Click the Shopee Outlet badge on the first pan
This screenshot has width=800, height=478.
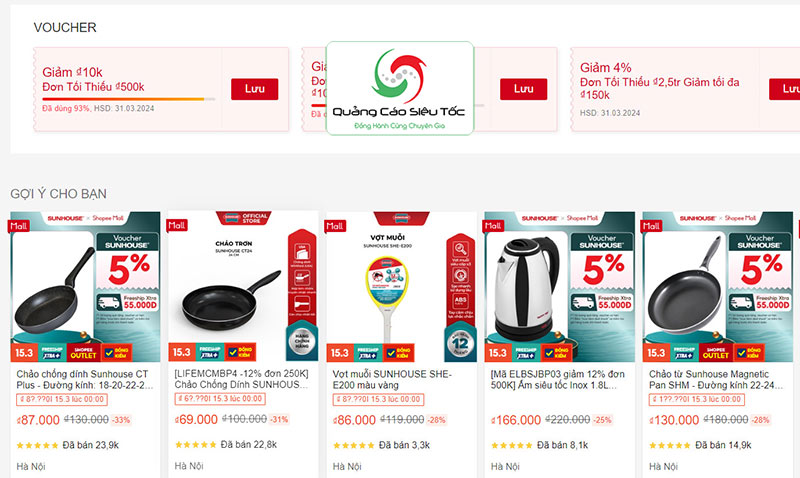pyautogui.click(x=83, y=353)
